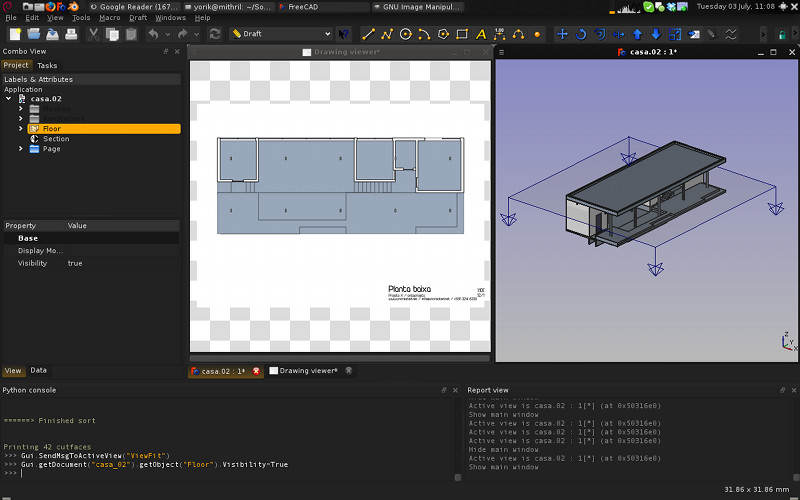The height and width of the screenshot is (500, 800).
Task: Select the Section tree item
Action: 56,139
